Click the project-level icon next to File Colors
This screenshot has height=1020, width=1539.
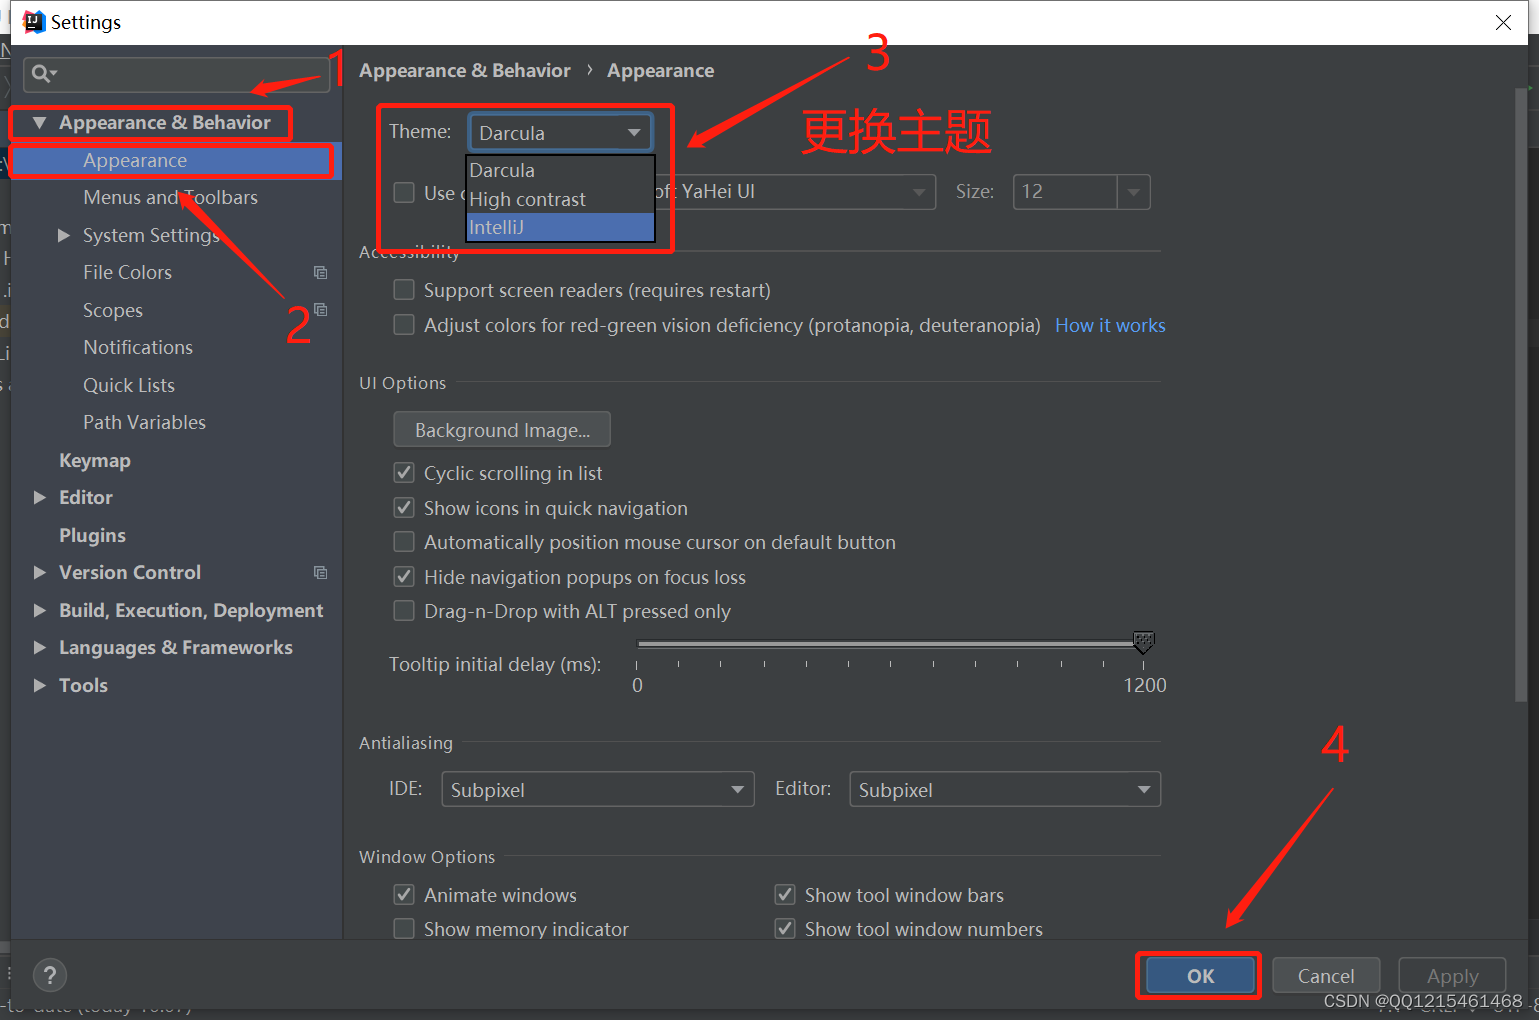320,272
